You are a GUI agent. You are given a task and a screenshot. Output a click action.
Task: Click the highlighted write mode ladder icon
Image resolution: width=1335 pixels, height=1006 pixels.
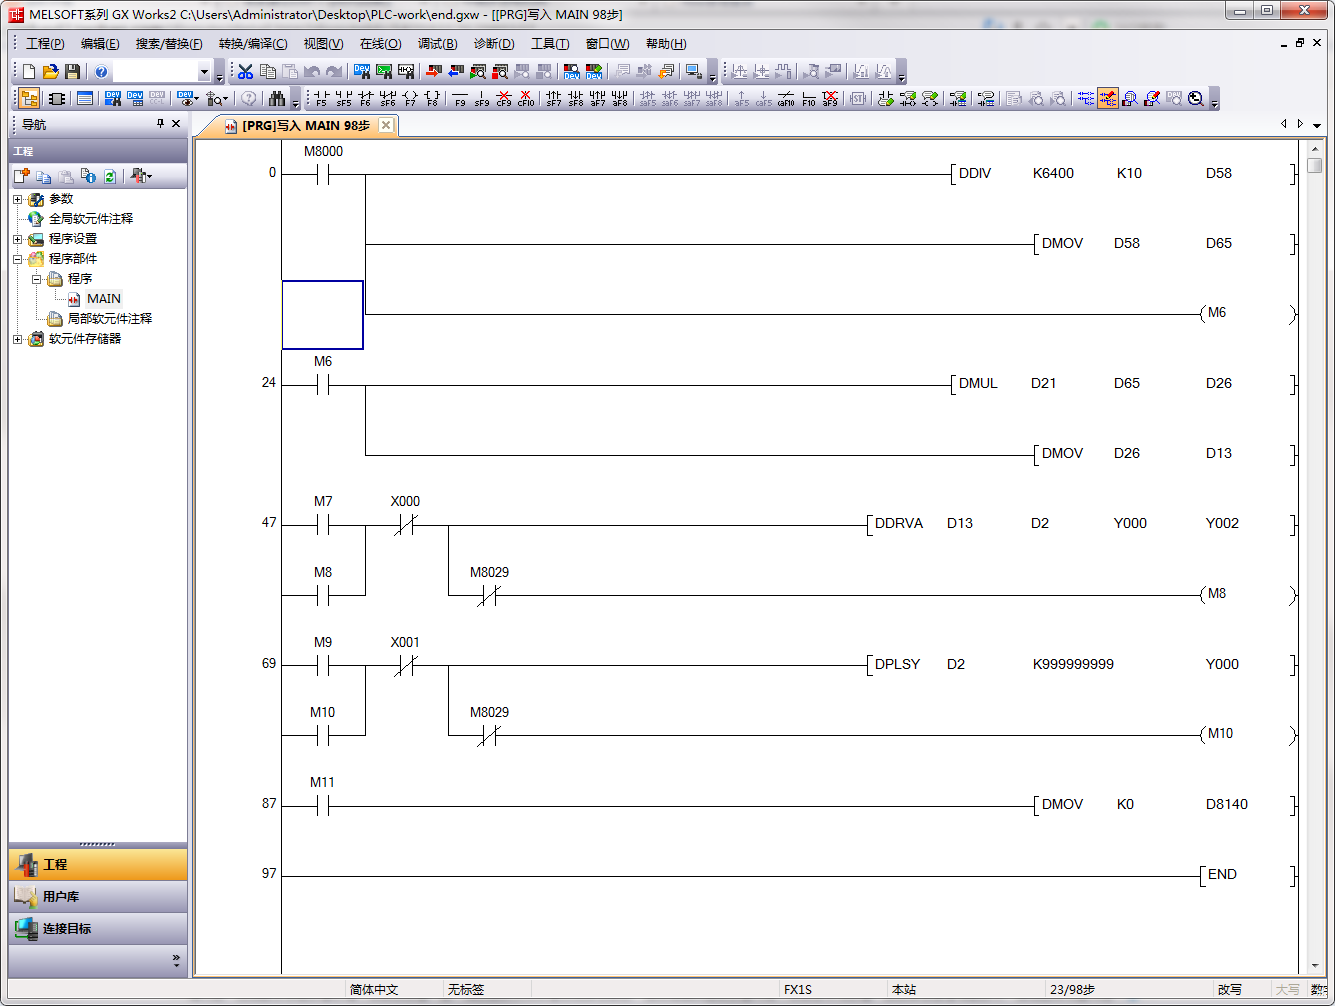tap(1107, 98)
